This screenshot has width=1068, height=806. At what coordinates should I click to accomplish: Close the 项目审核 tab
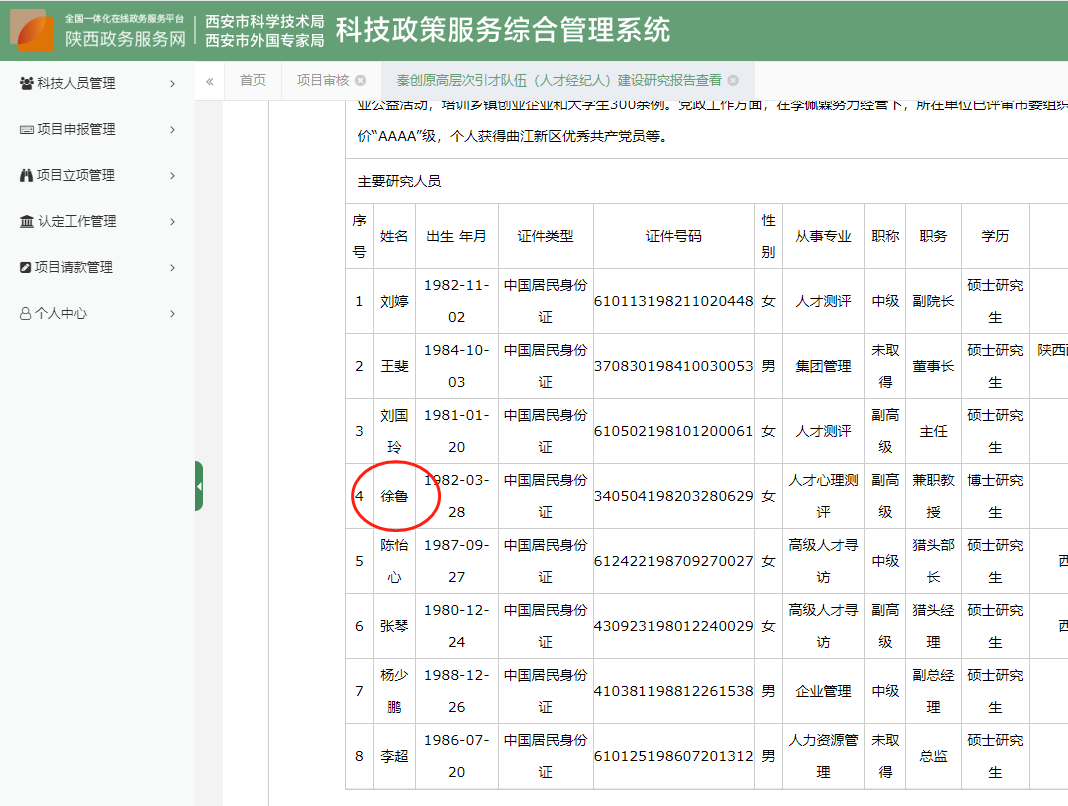[x=361, y=81]
